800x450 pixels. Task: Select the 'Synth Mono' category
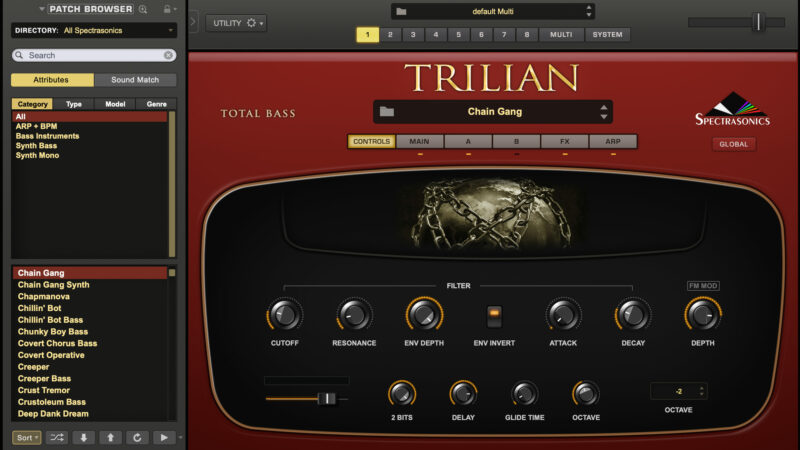click(90, 156)
